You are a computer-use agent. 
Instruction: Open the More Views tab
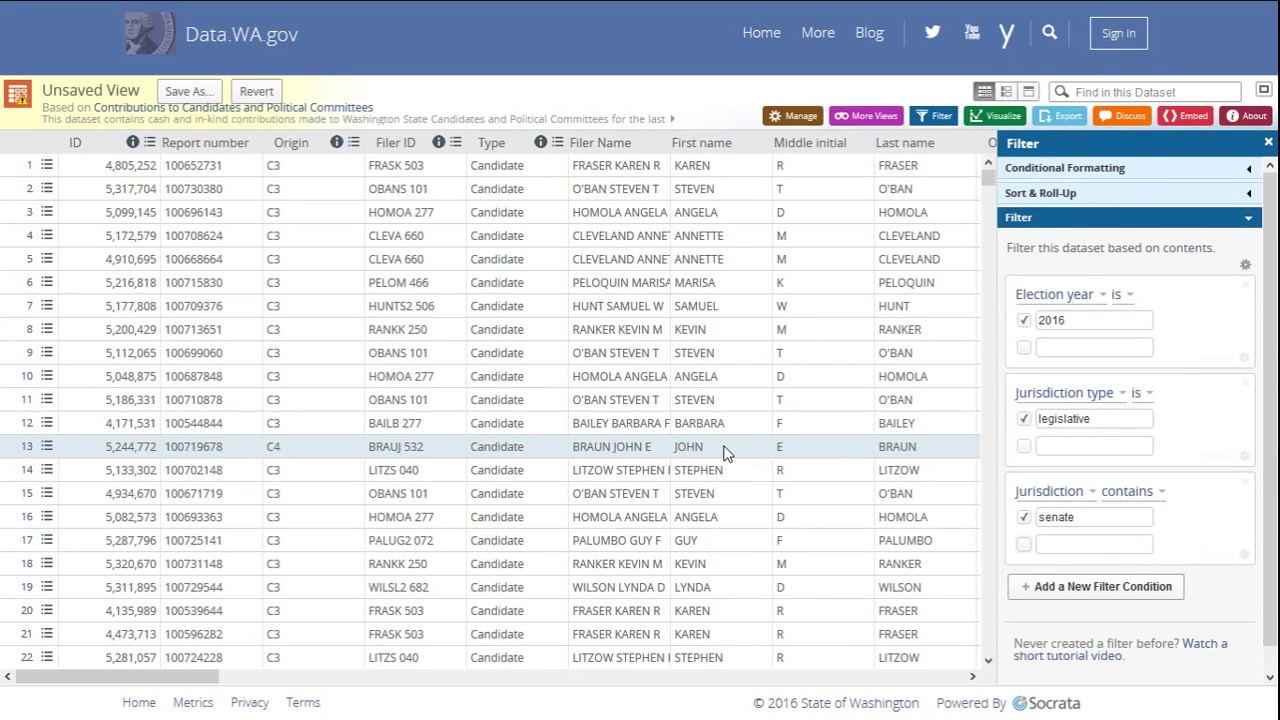click(x=867, y=116)
